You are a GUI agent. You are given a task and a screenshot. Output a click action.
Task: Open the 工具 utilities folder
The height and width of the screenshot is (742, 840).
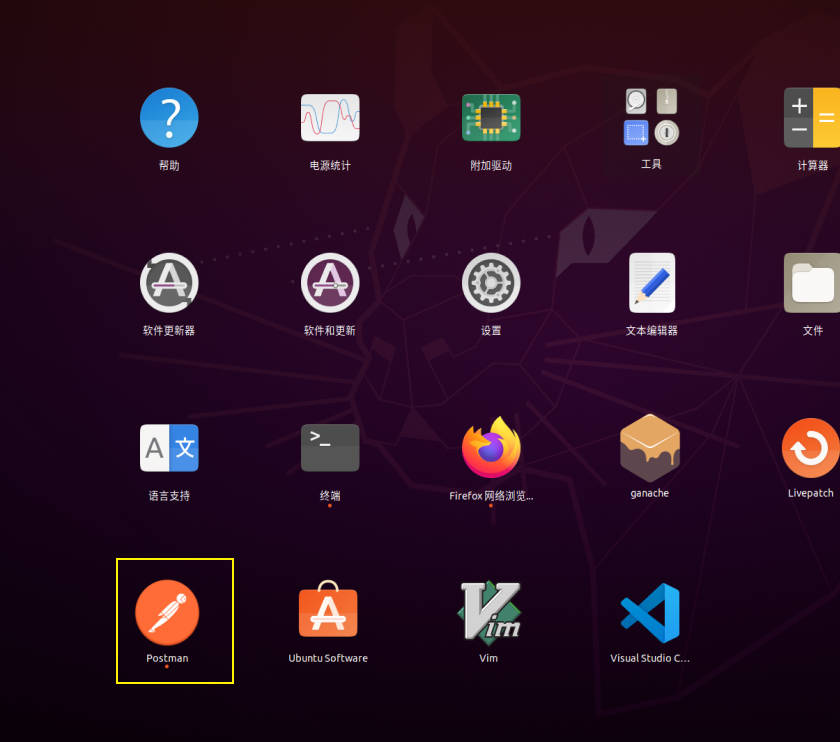[x=651, y=117]
